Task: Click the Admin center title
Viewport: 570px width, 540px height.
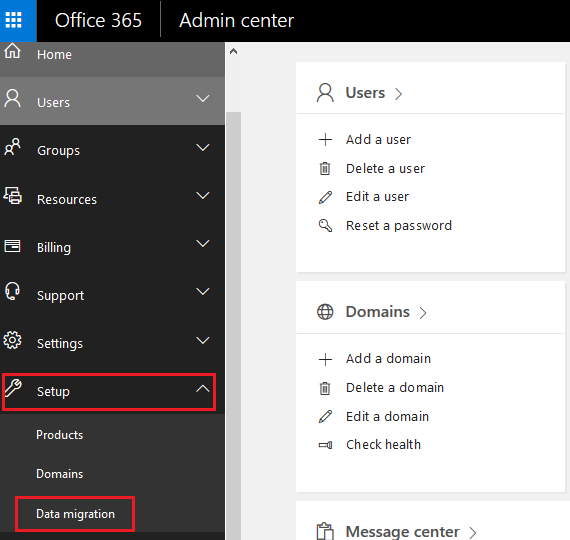Action: coord(236,20)
